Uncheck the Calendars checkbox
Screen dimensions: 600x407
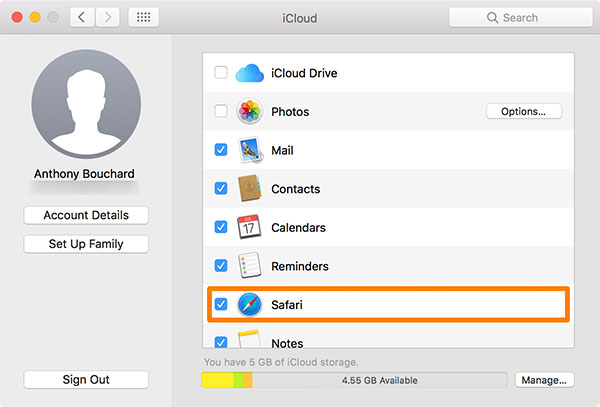coord(221,227)
